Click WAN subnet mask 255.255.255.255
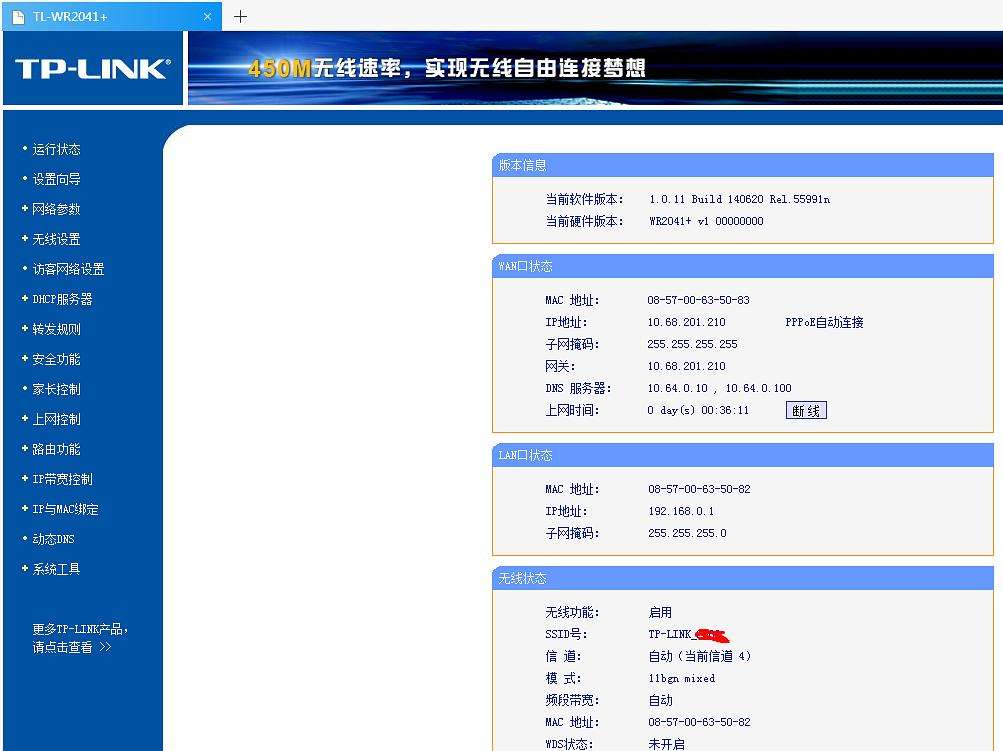Screen dimensions: 1003x751 coord(692,344)
